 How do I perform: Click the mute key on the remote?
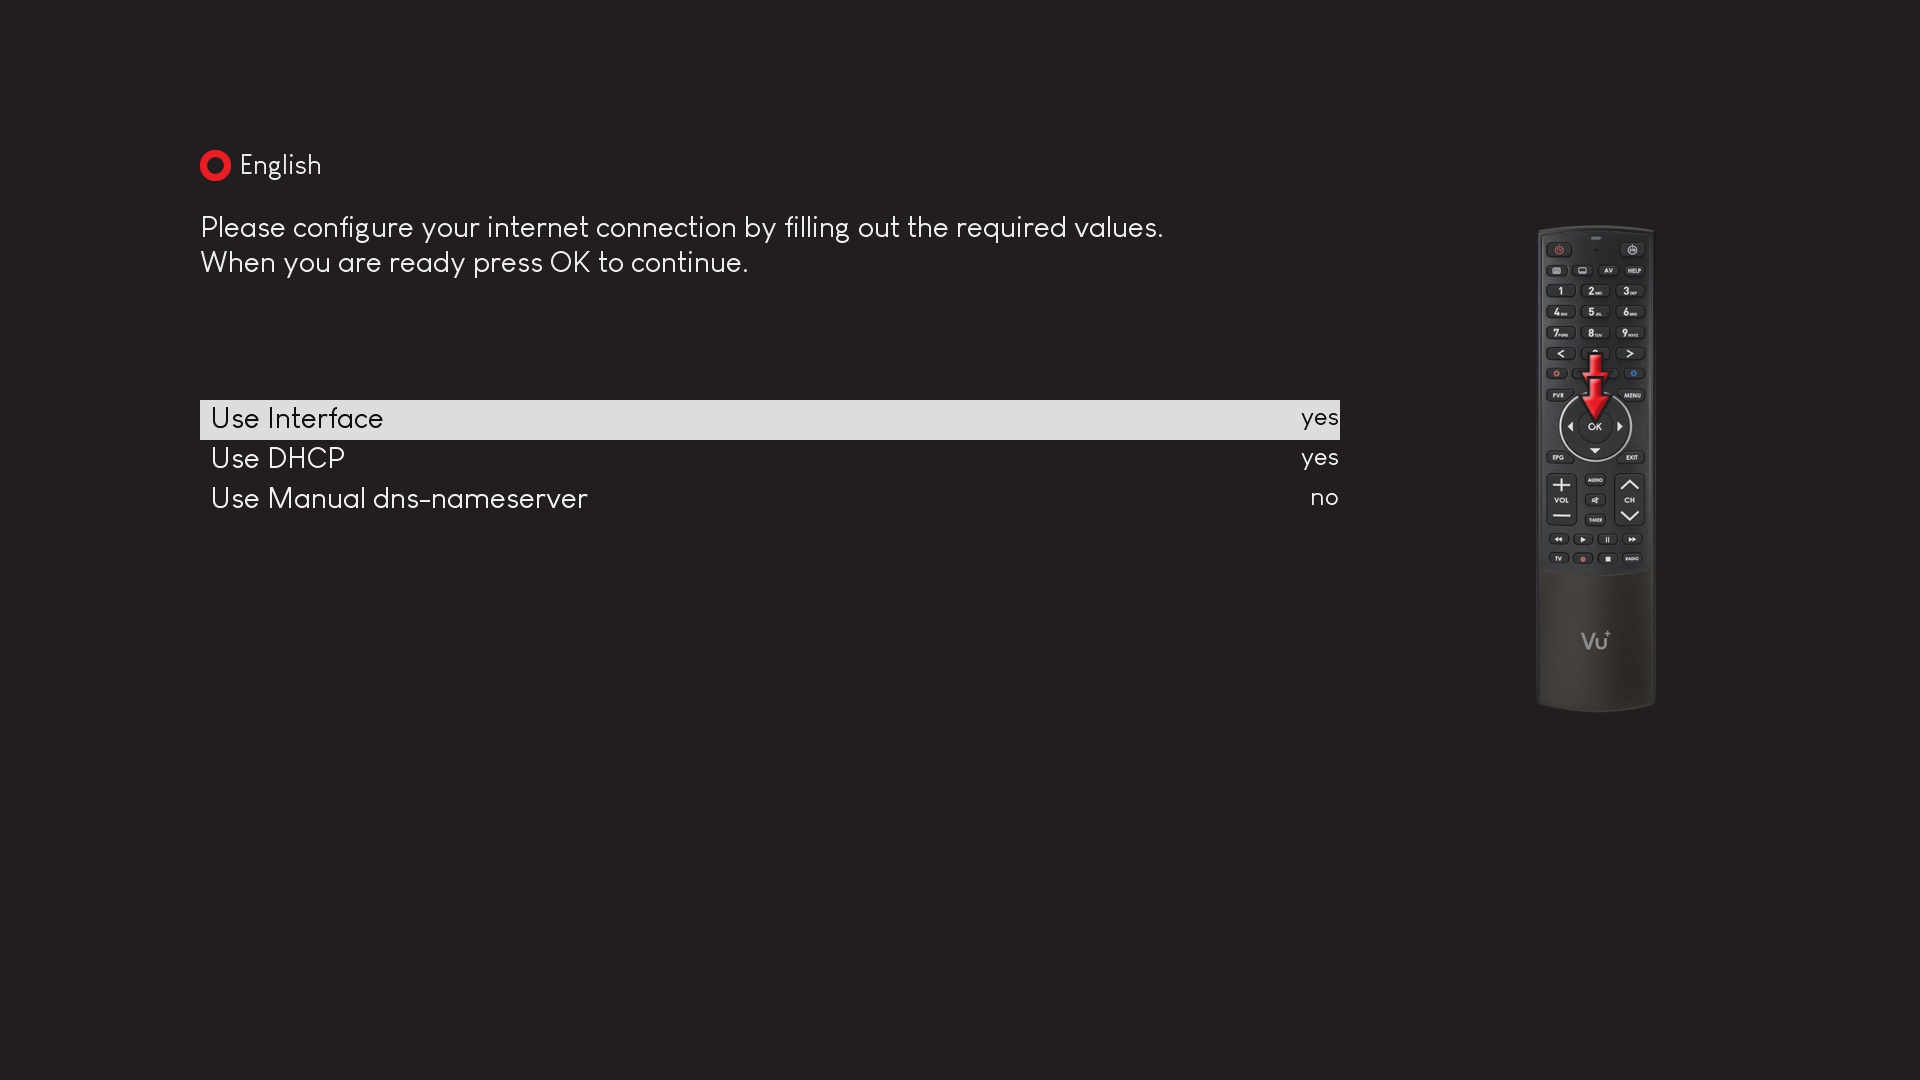click(1595, 500)
